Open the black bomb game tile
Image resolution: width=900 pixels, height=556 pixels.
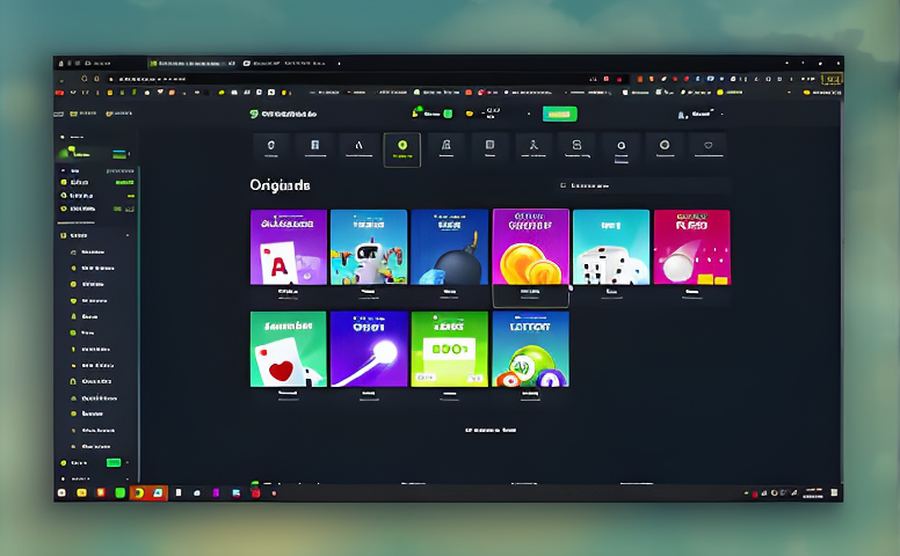pos(449,247)
